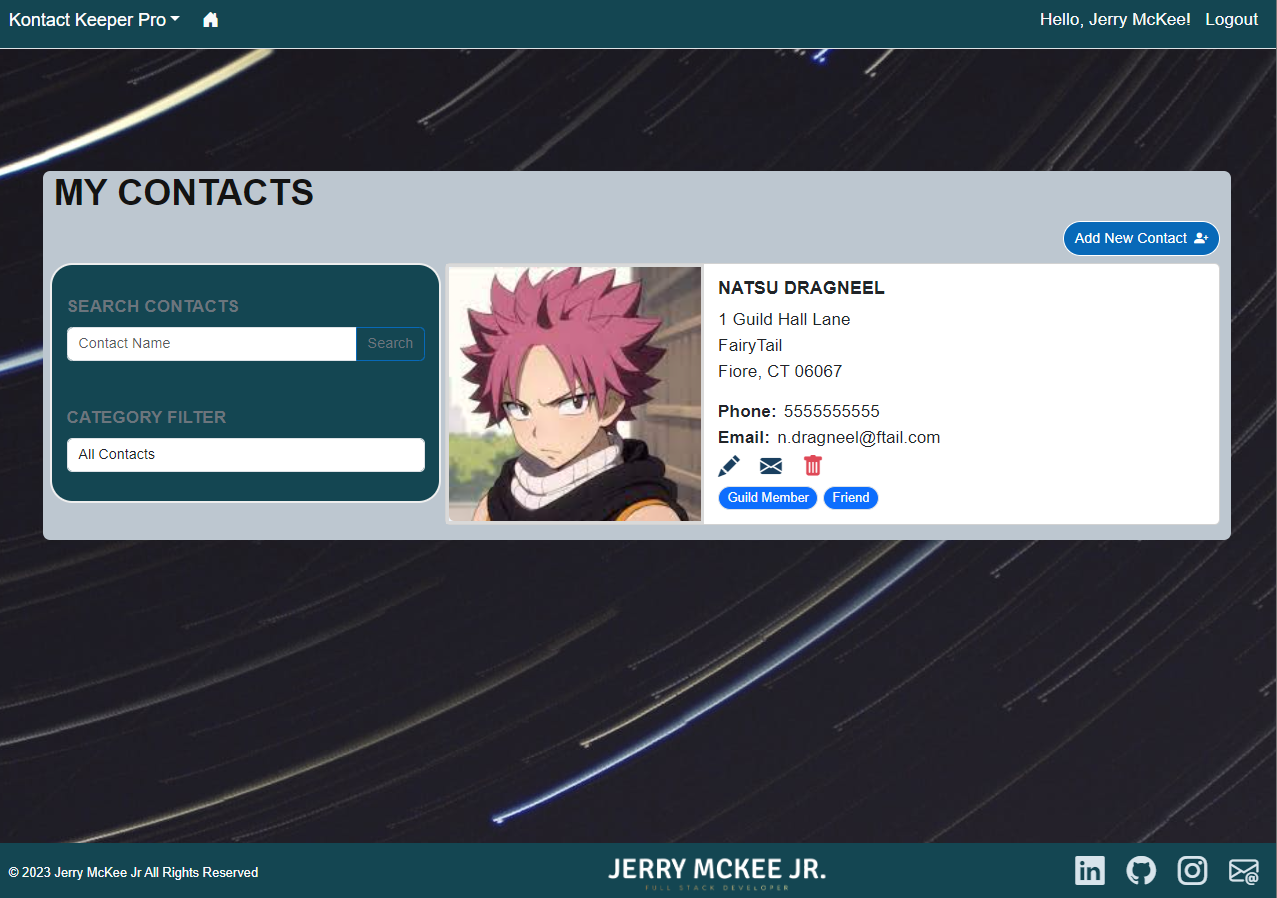Image resolution: width=1277 pixels, height=898 pixels.
Task: Click the Fiore, CT 06067 text
Action: [x=780, y=372]
